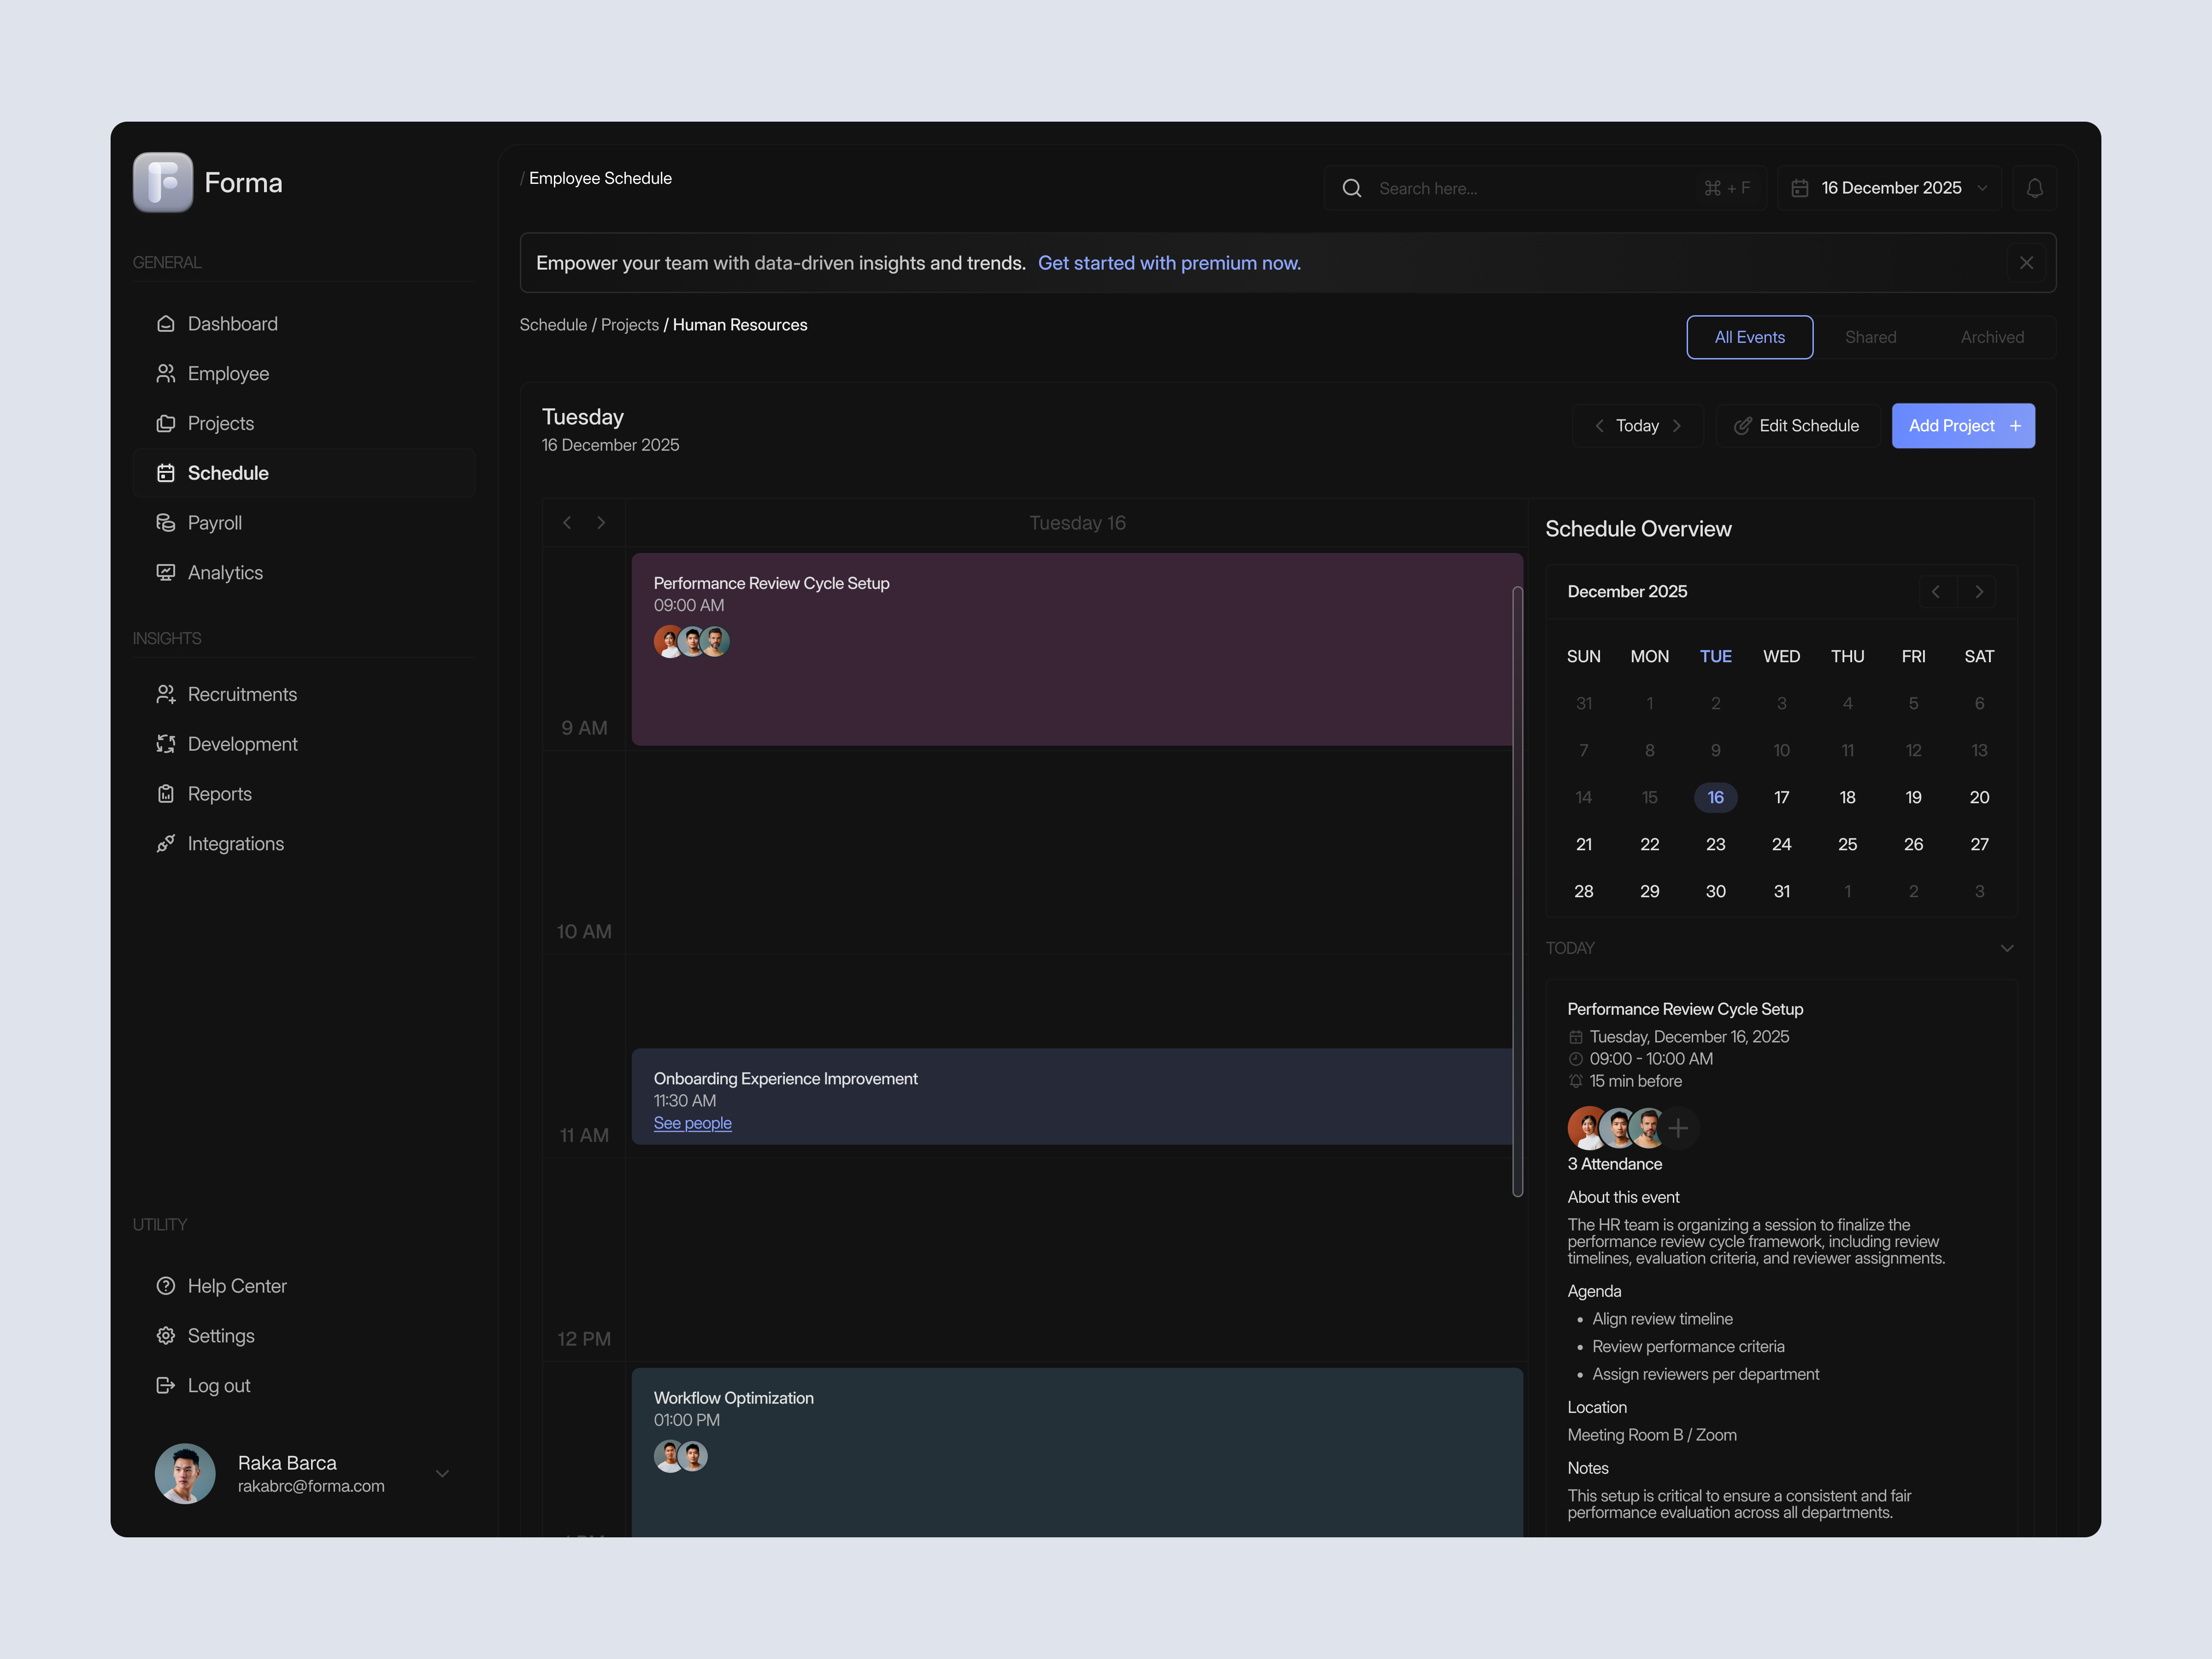Collapse the TODAY section

[2007, 947]
